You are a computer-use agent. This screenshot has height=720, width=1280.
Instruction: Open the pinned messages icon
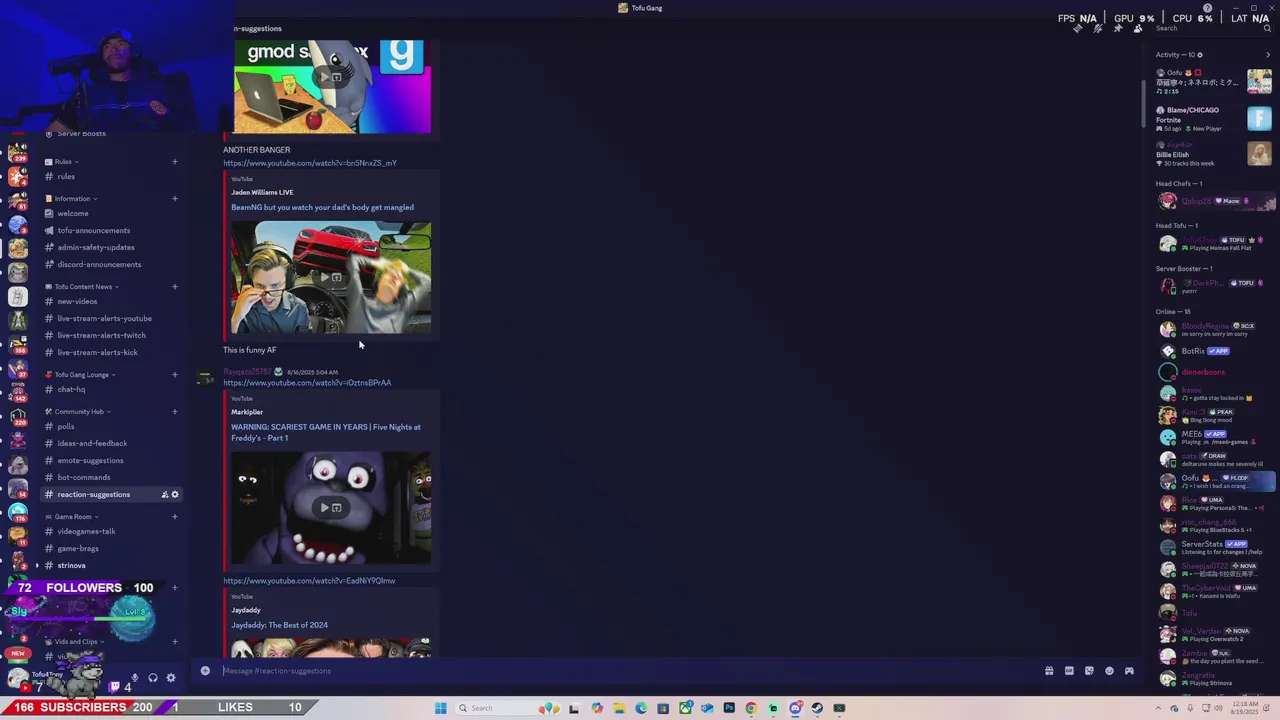click(x=1117, y=28)
